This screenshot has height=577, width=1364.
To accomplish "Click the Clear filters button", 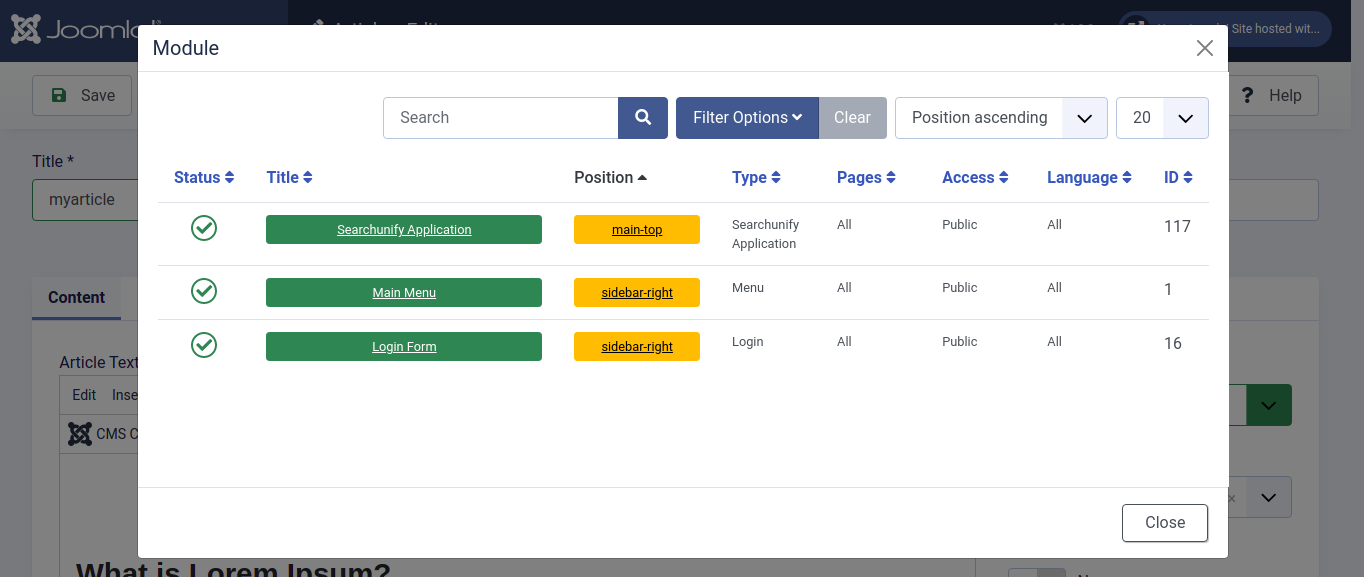I will click(852, 118).
